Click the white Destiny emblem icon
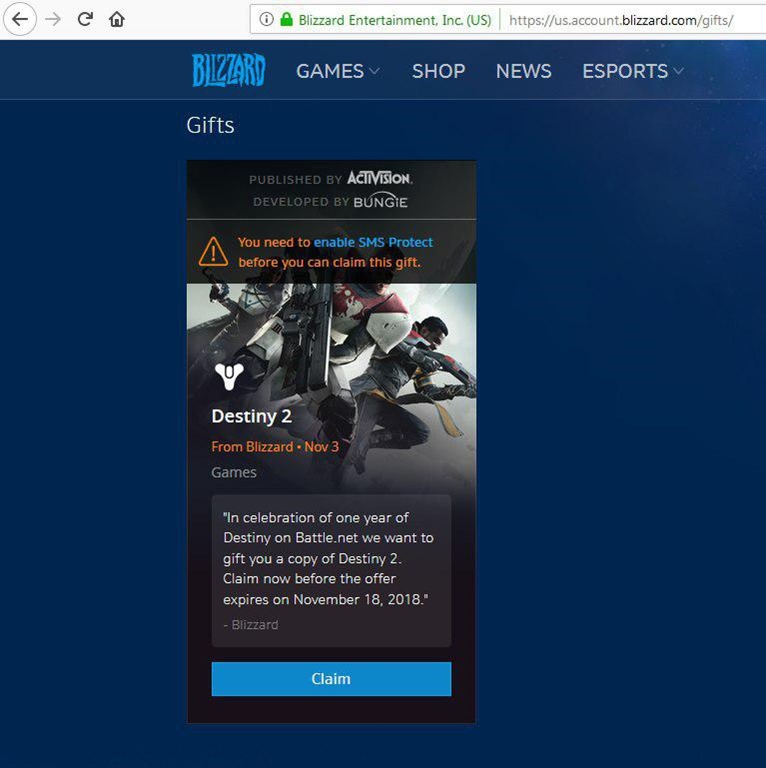 point(229,376)
